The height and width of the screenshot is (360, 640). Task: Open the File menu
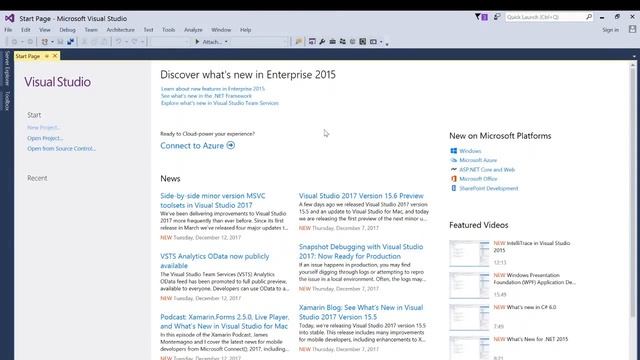pos(8,30)
